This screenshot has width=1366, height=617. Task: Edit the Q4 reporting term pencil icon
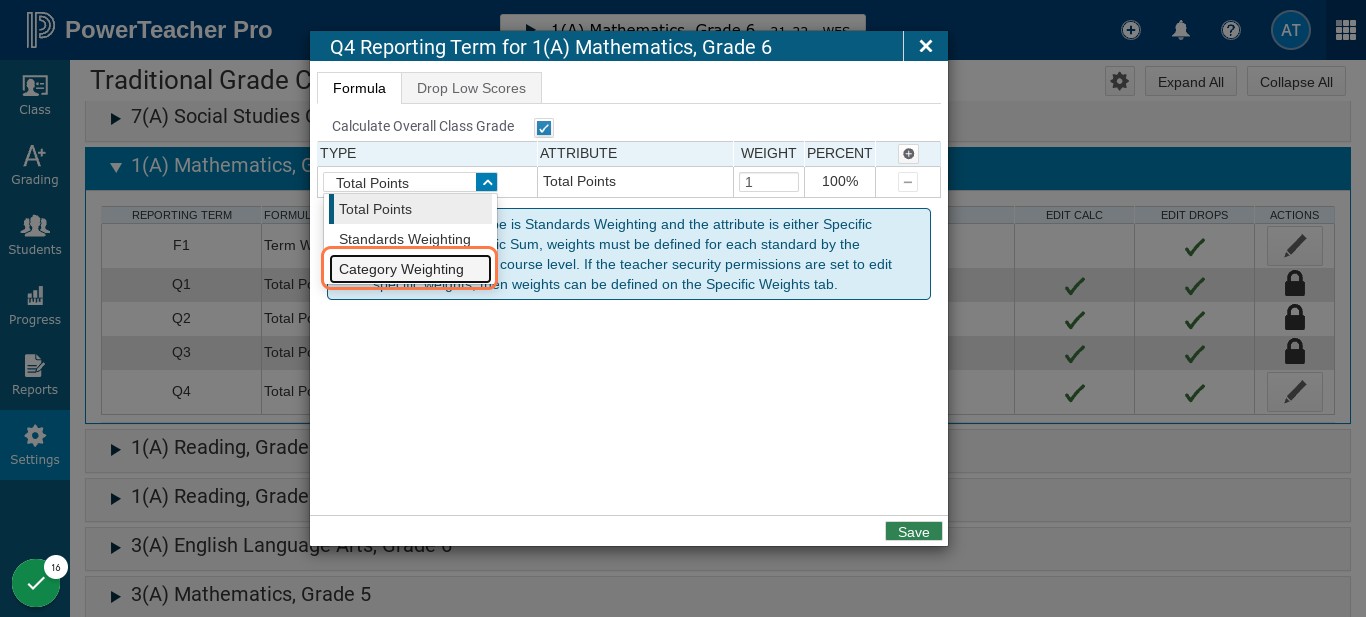(x=1295, y=391)
